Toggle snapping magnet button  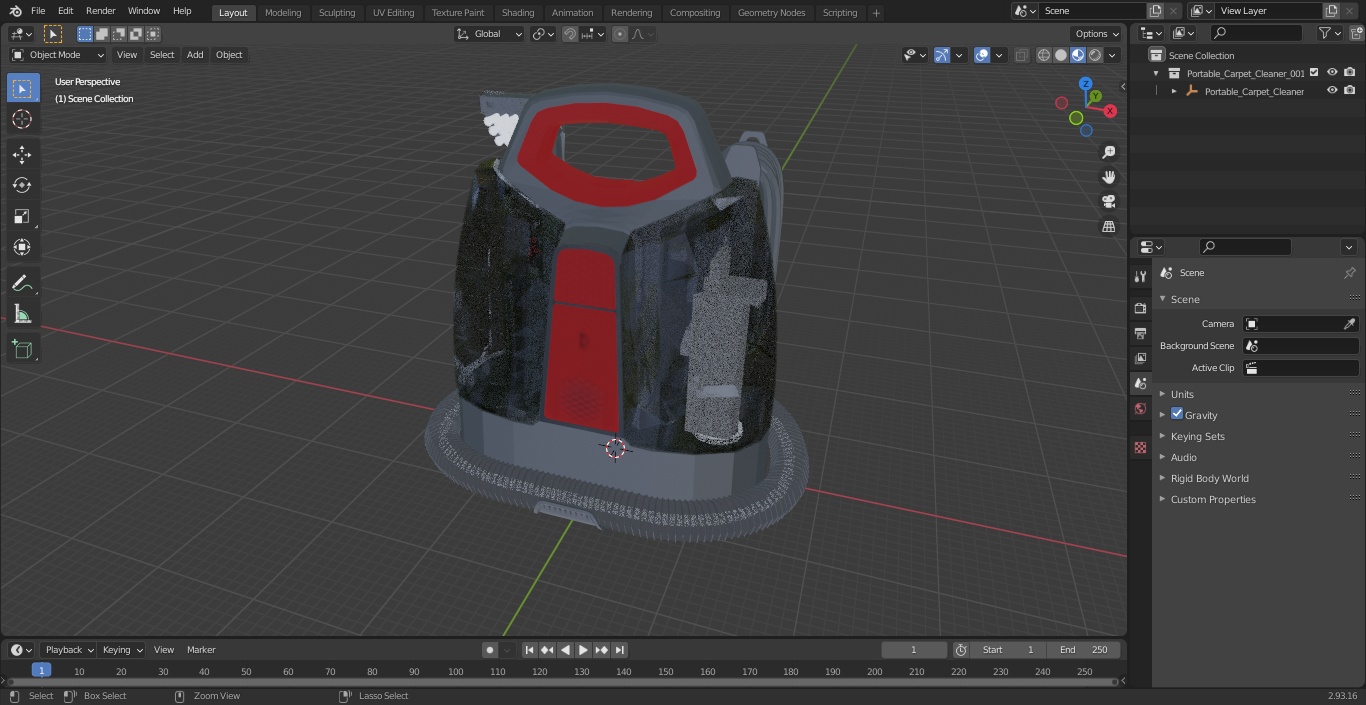(570, 34)
